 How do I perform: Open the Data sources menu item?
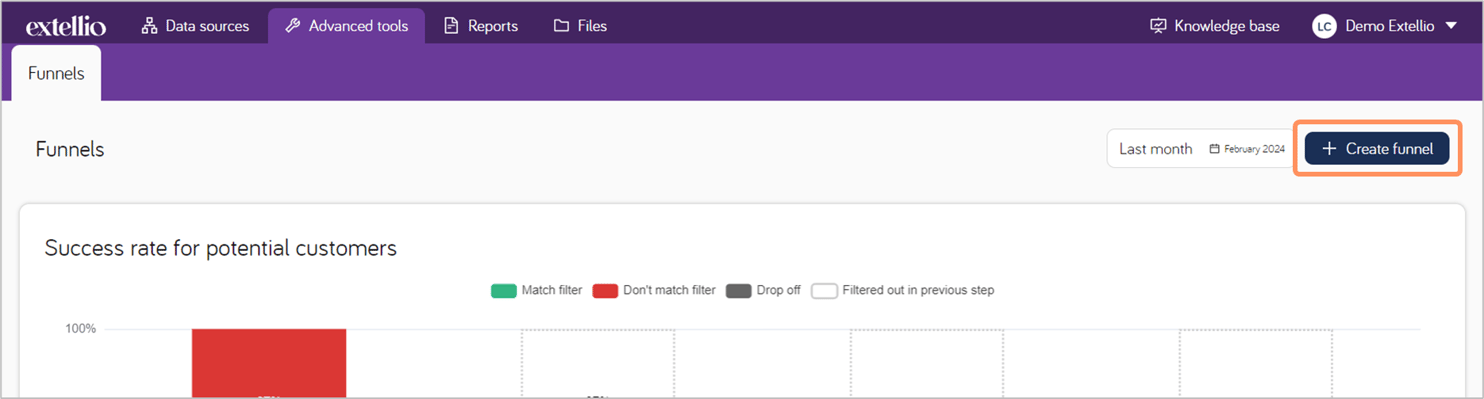coord(195,26)
